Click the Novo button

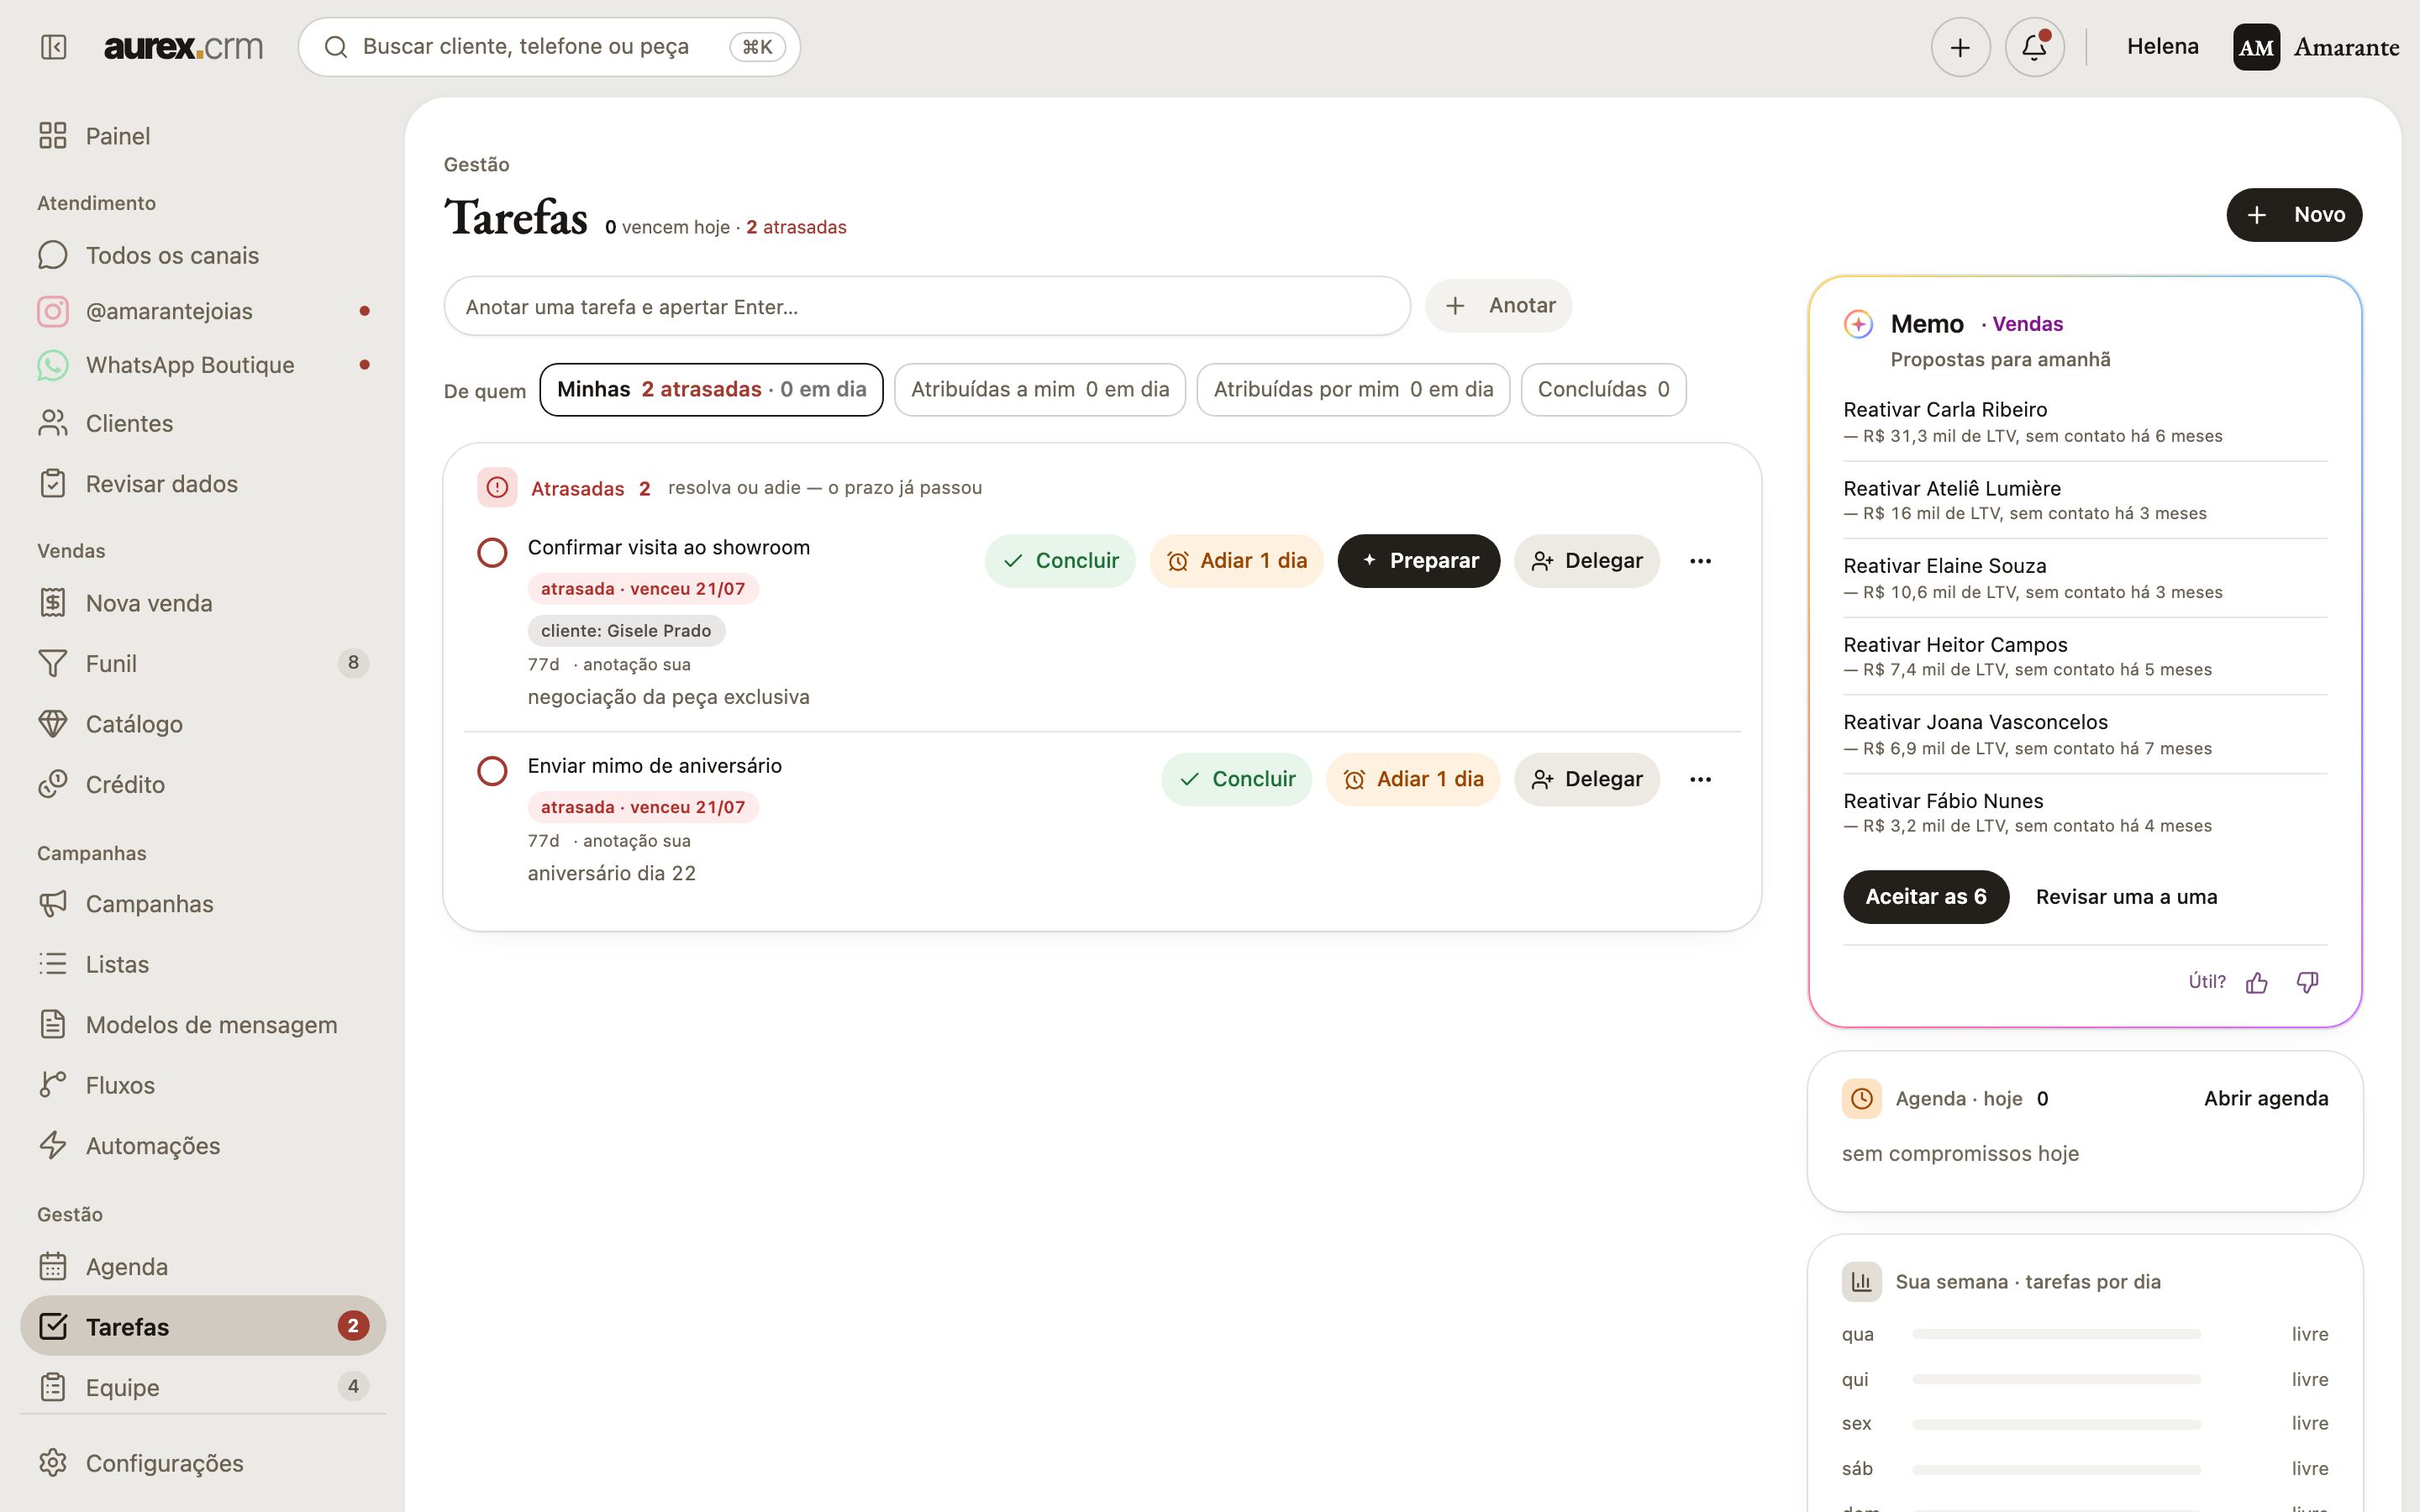[2294, 215]
